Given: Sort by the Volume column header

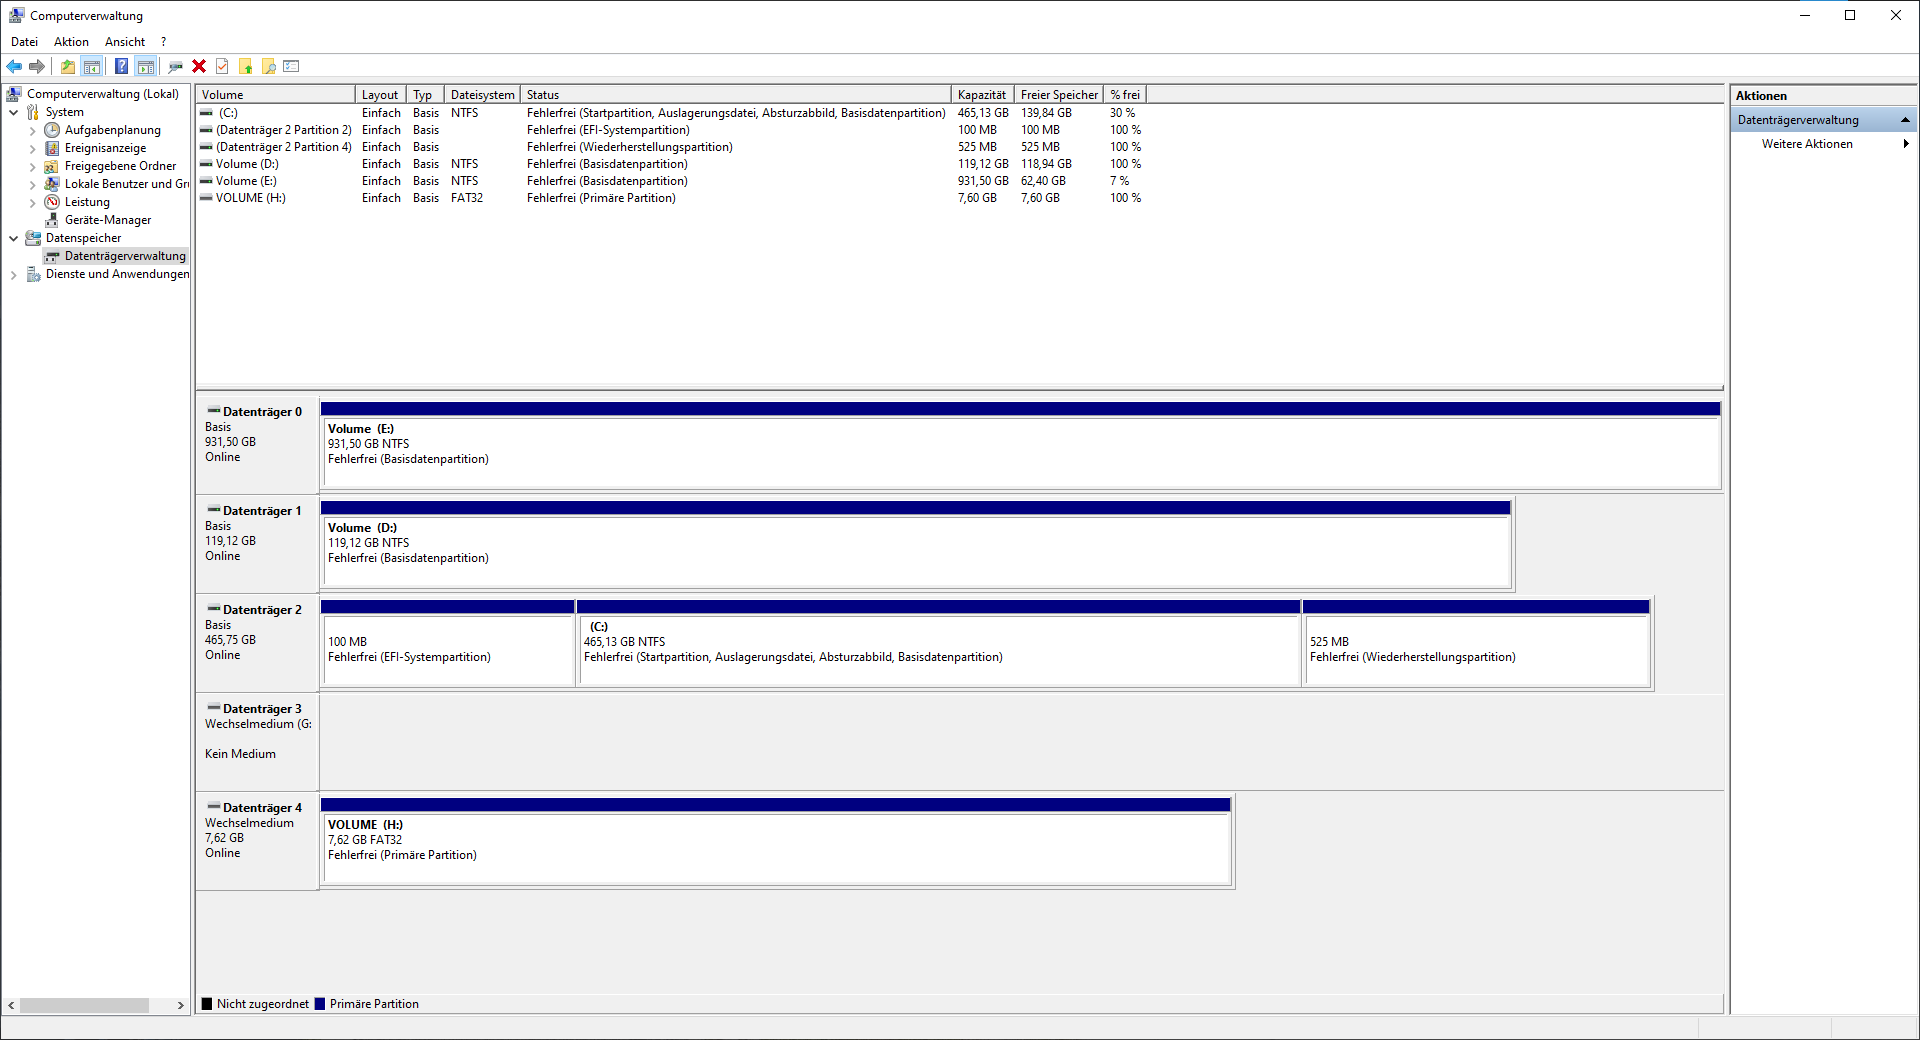Looking at the screenshot, I should 276,95.
